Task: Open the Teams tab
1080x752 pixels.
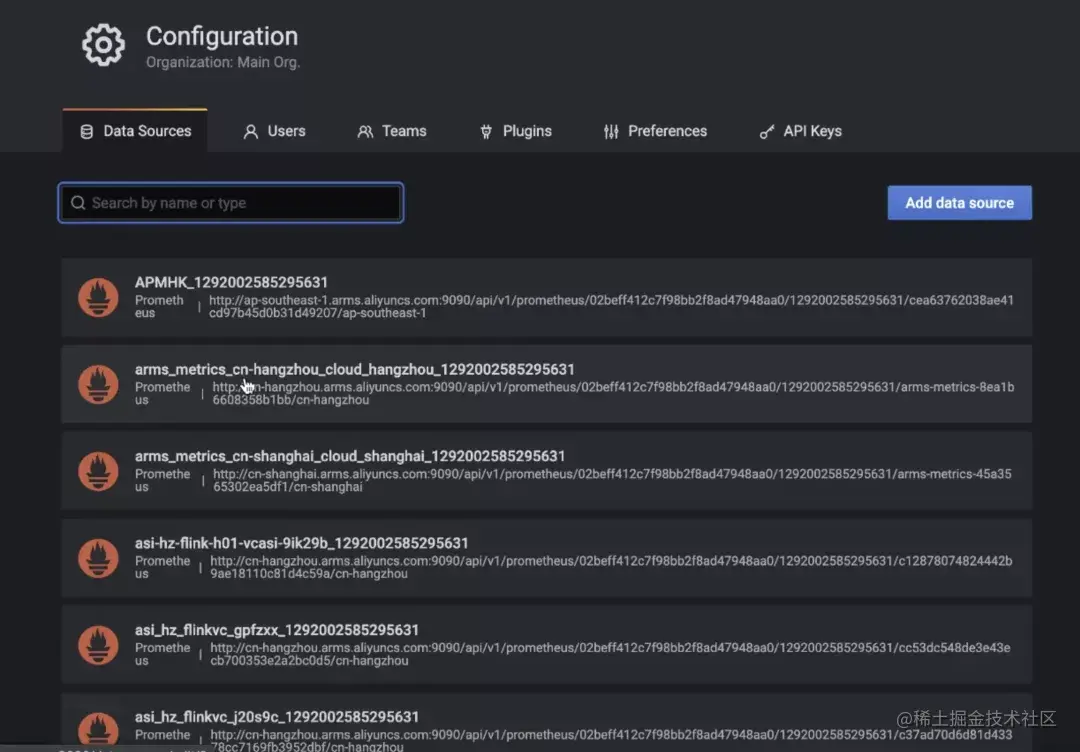Action: pyautogui.click(x=392, y=131)
